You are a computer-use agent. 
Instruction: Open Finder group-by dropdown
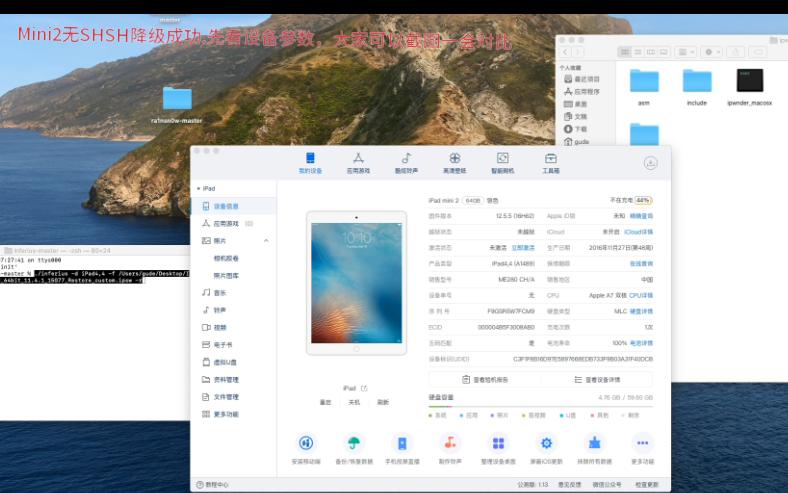[x=685, y=52]
